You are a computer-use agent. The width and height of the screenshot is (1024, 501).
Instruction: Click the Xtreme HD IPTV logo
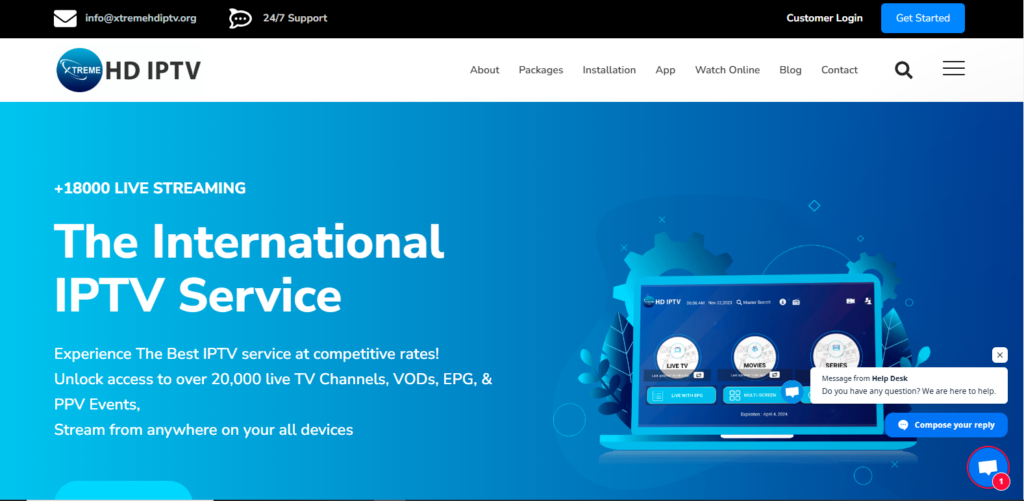(129, 70)
